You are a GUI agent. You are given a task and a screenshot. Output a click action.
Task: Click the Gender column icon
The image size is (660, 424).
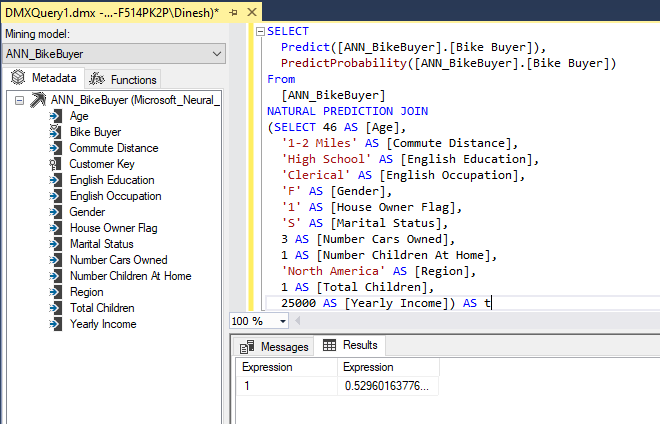coord(55,212)
